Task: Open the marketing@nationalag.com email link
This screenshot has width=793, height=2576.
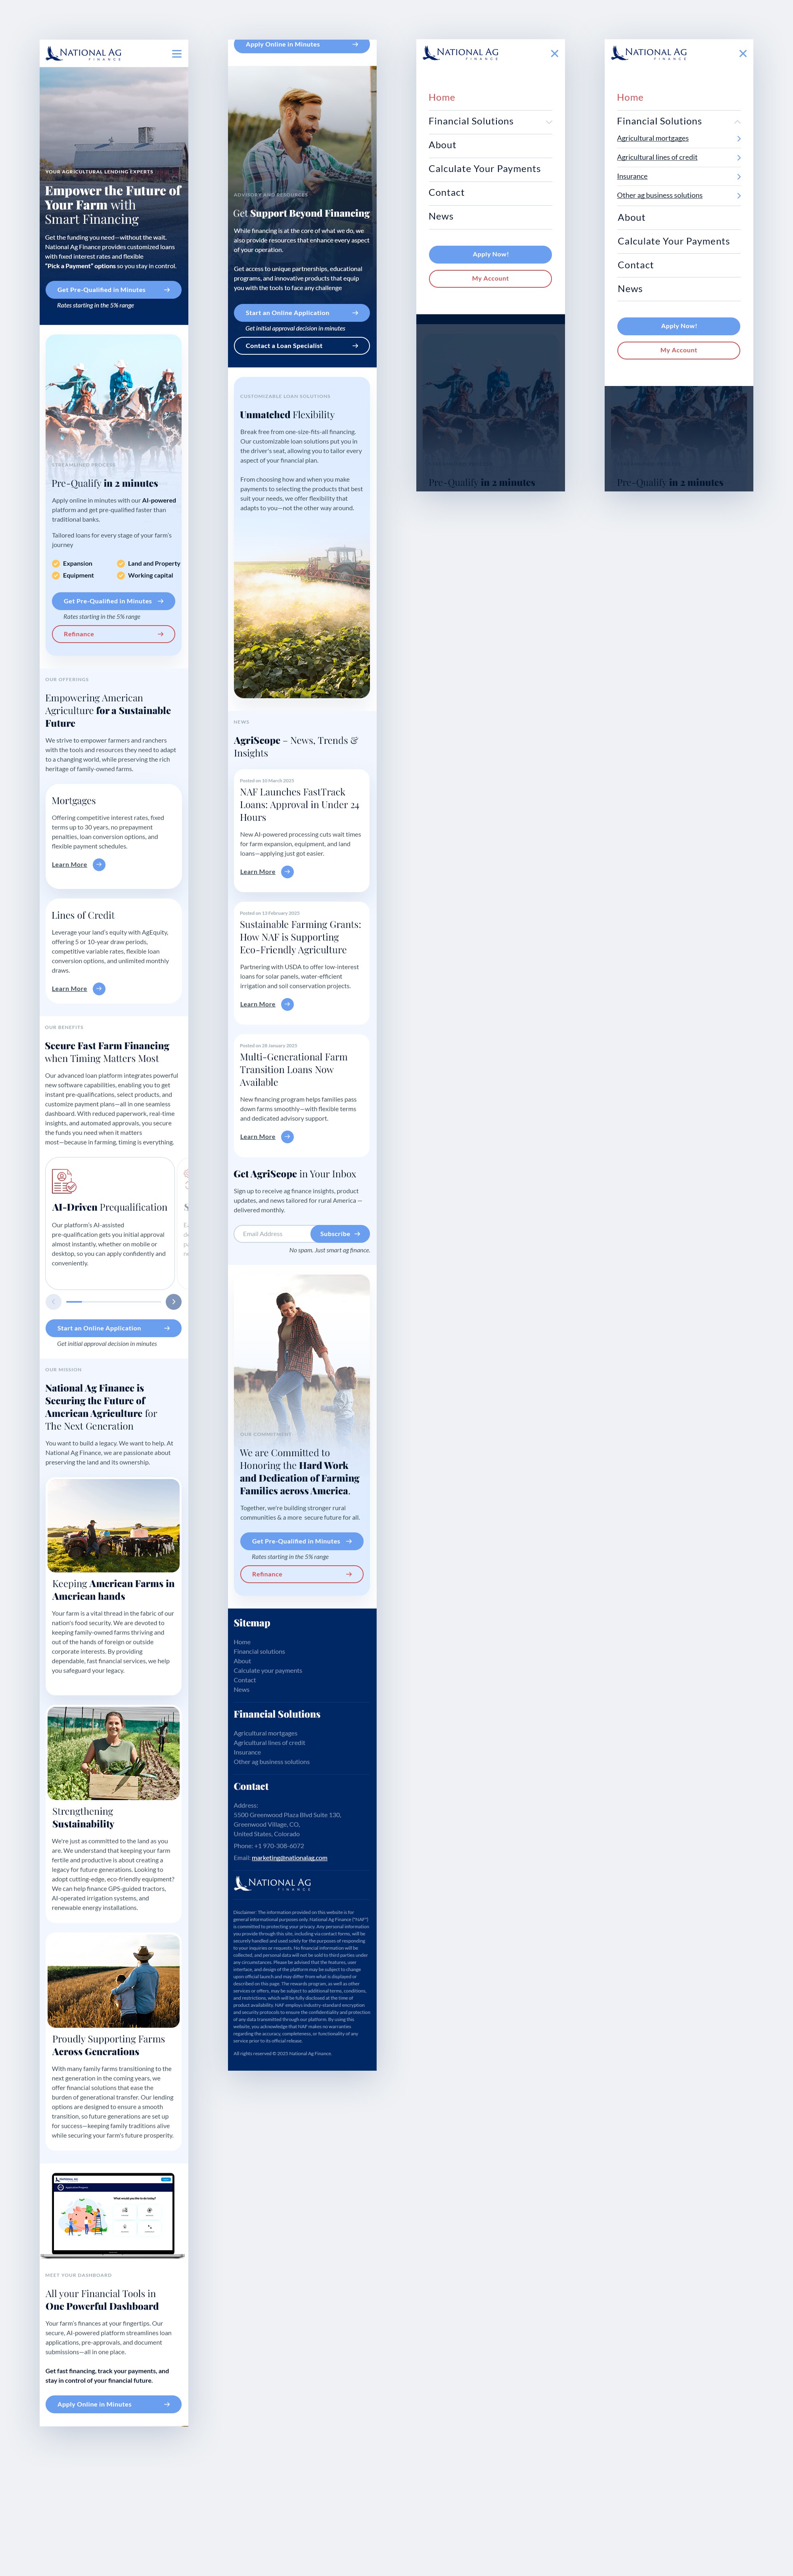Action: click(x=289, y=1858)
